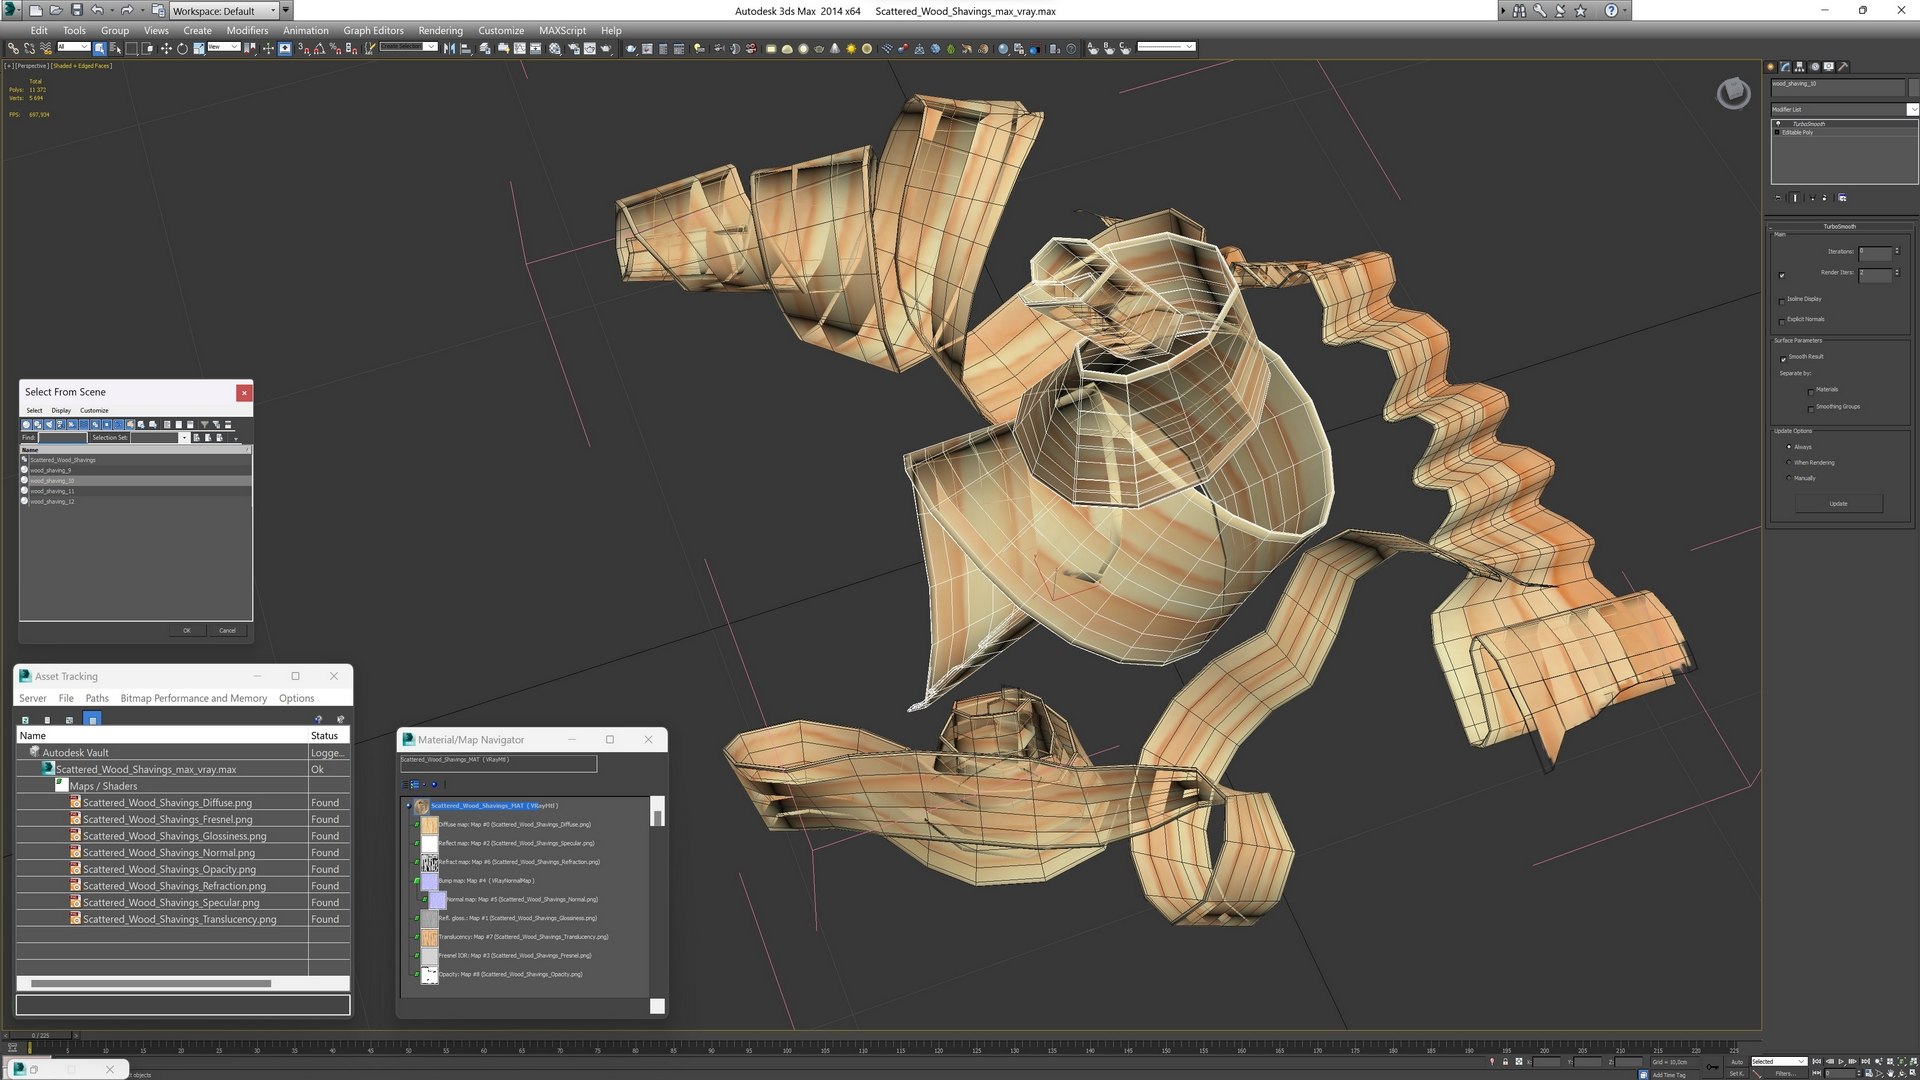
Task: Click the Undo arrow in quick access bar
Action: 97,10
